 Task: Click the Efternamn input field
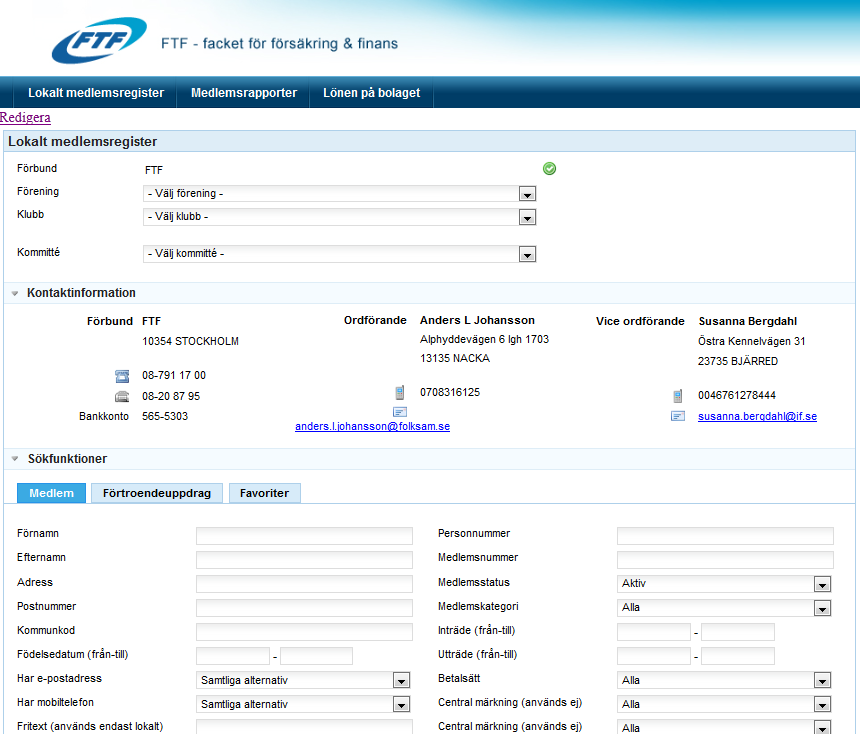(x=304, y=560)
